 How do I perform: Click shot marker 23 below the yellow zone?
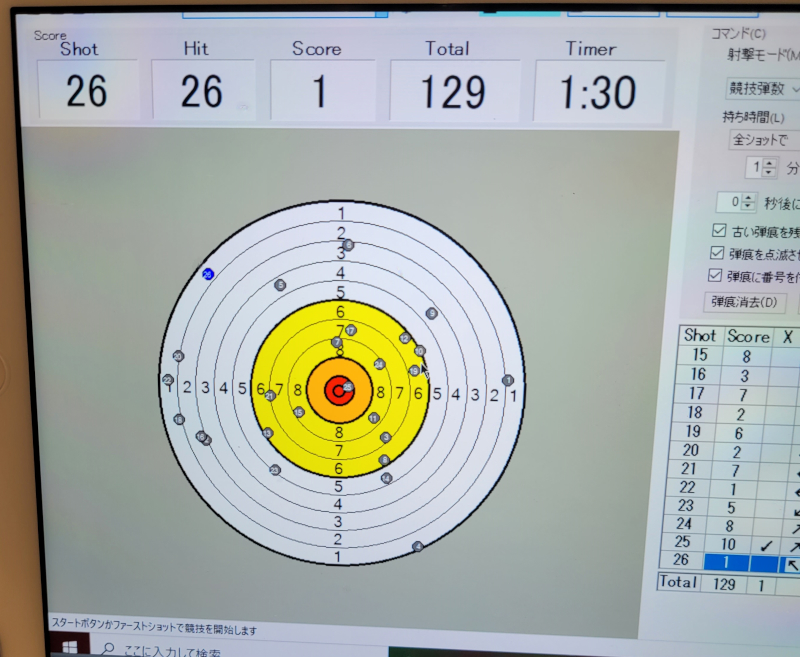coord(275,470)
